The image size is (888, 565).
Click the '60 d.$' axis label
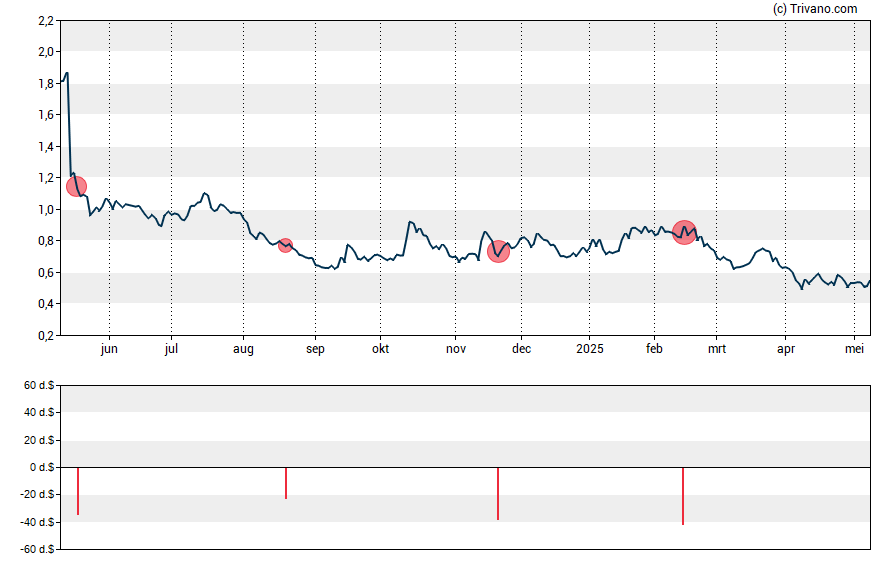click(39, 386)
